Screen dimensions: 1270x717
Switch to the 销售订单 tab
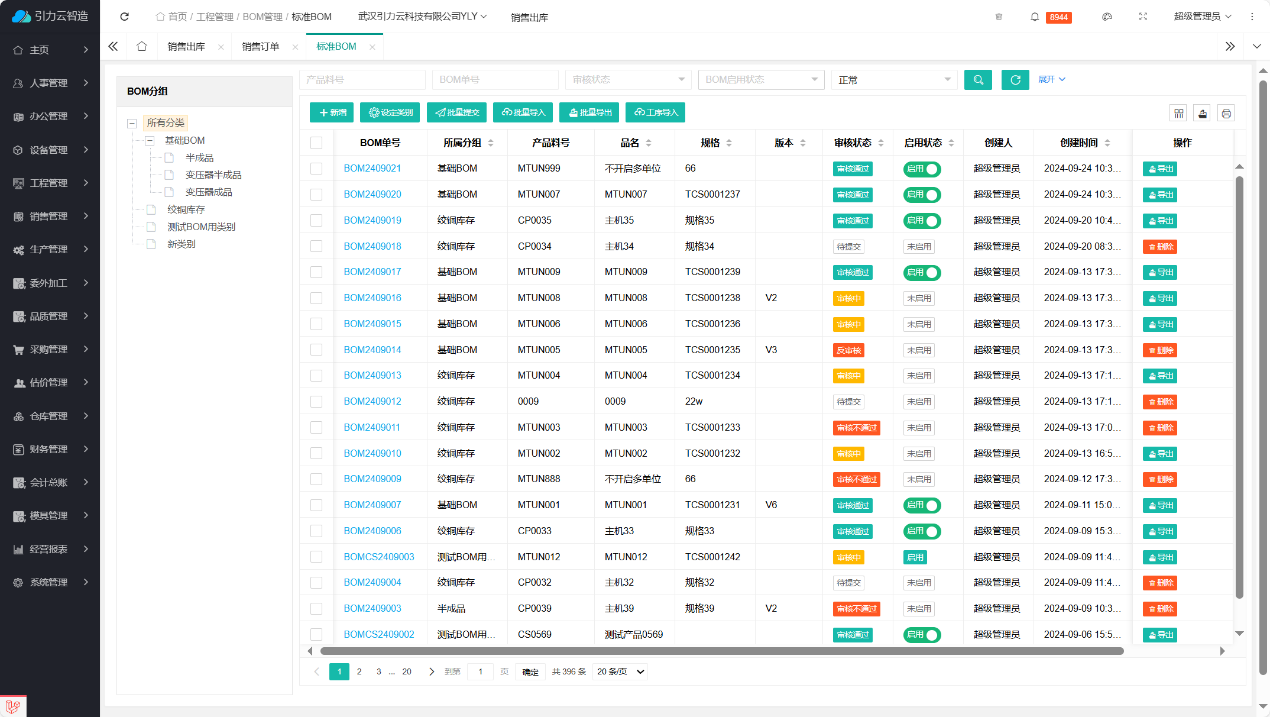pyautogui.click(x=260, y=47)
